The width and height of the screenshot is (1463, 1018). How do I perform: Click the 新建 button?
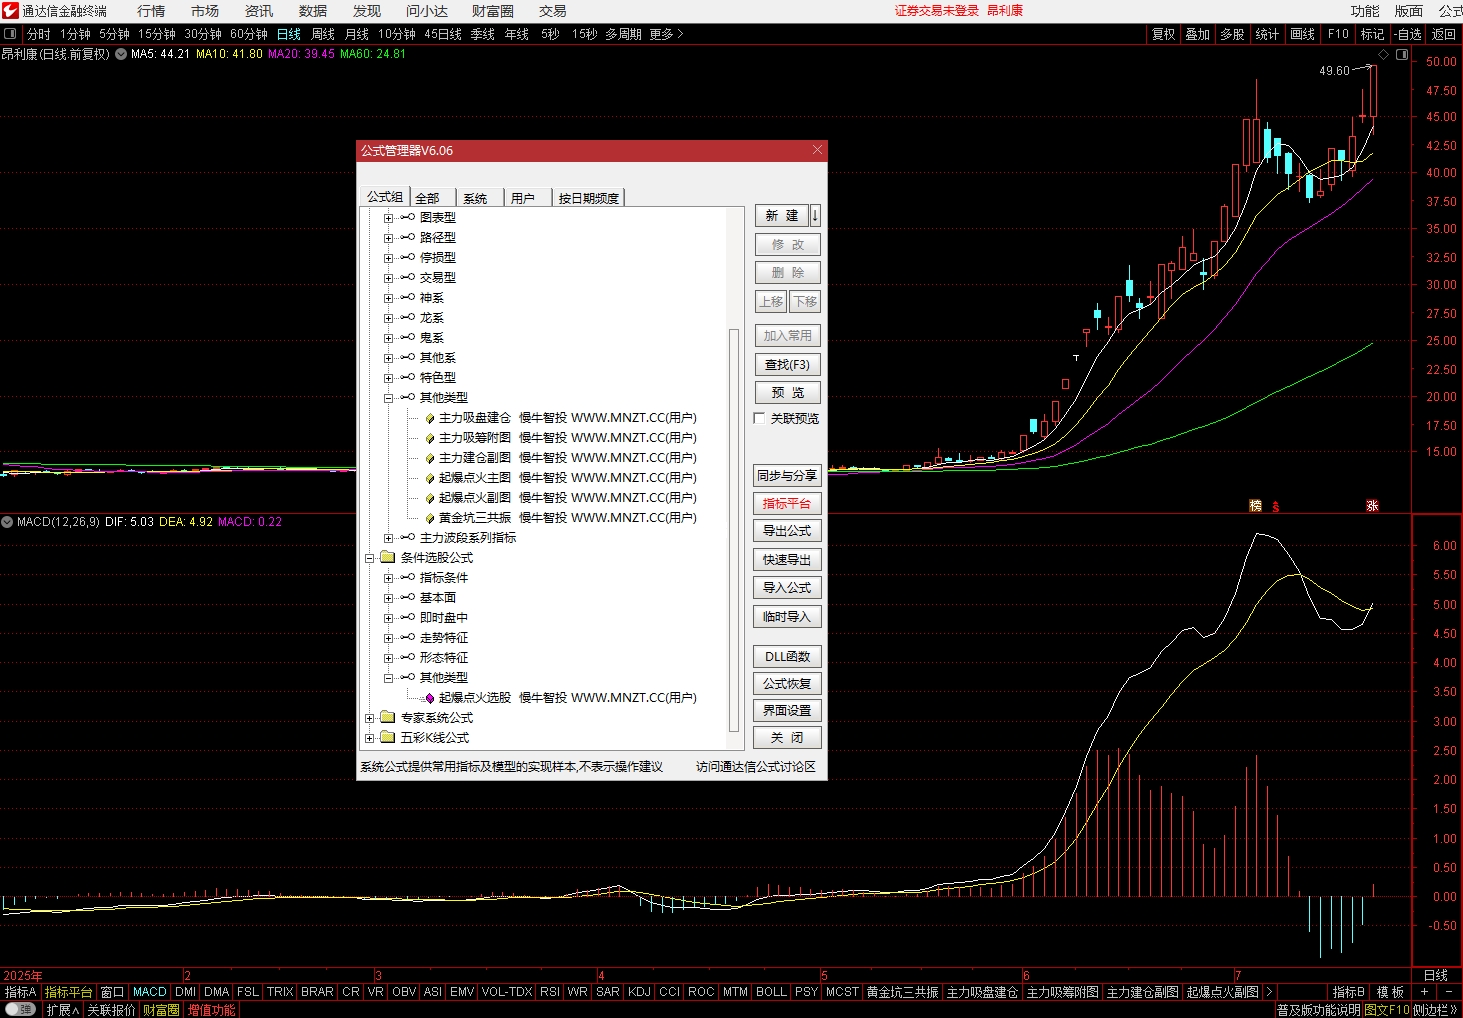click(782, 216)
